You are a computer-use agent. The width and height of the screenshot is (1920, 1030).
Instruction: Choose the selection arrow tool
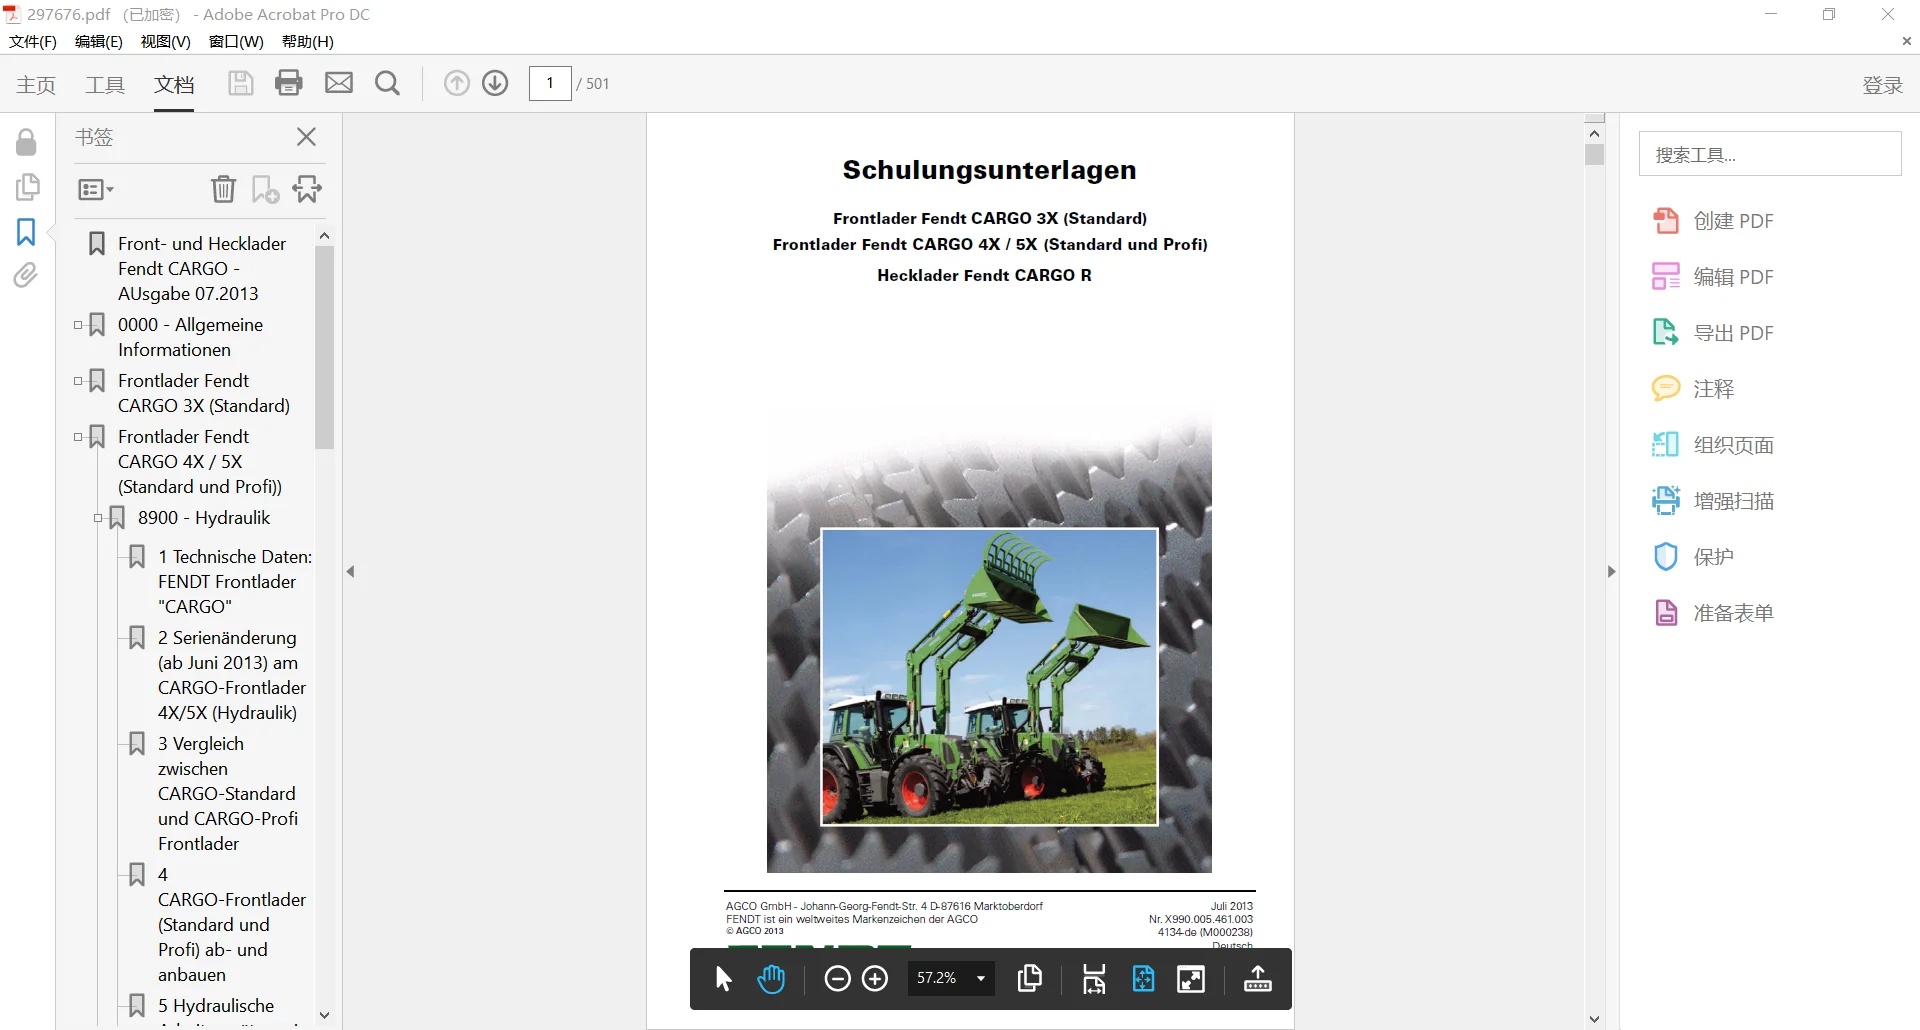(724, 979)
